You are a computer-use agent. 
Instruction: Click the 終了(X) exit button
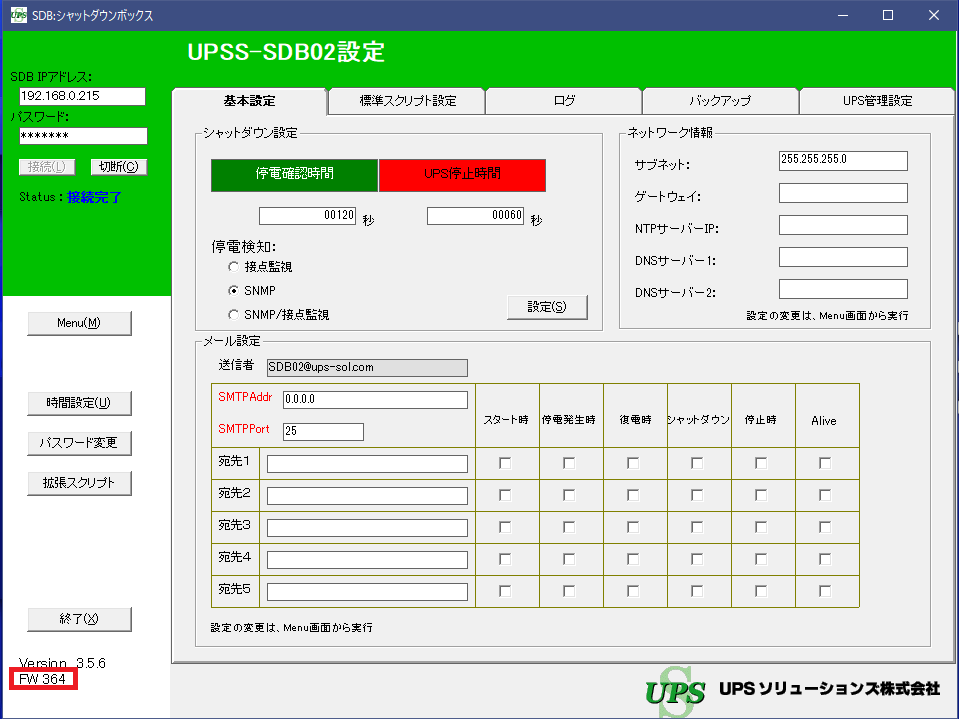tap(79, 619)
